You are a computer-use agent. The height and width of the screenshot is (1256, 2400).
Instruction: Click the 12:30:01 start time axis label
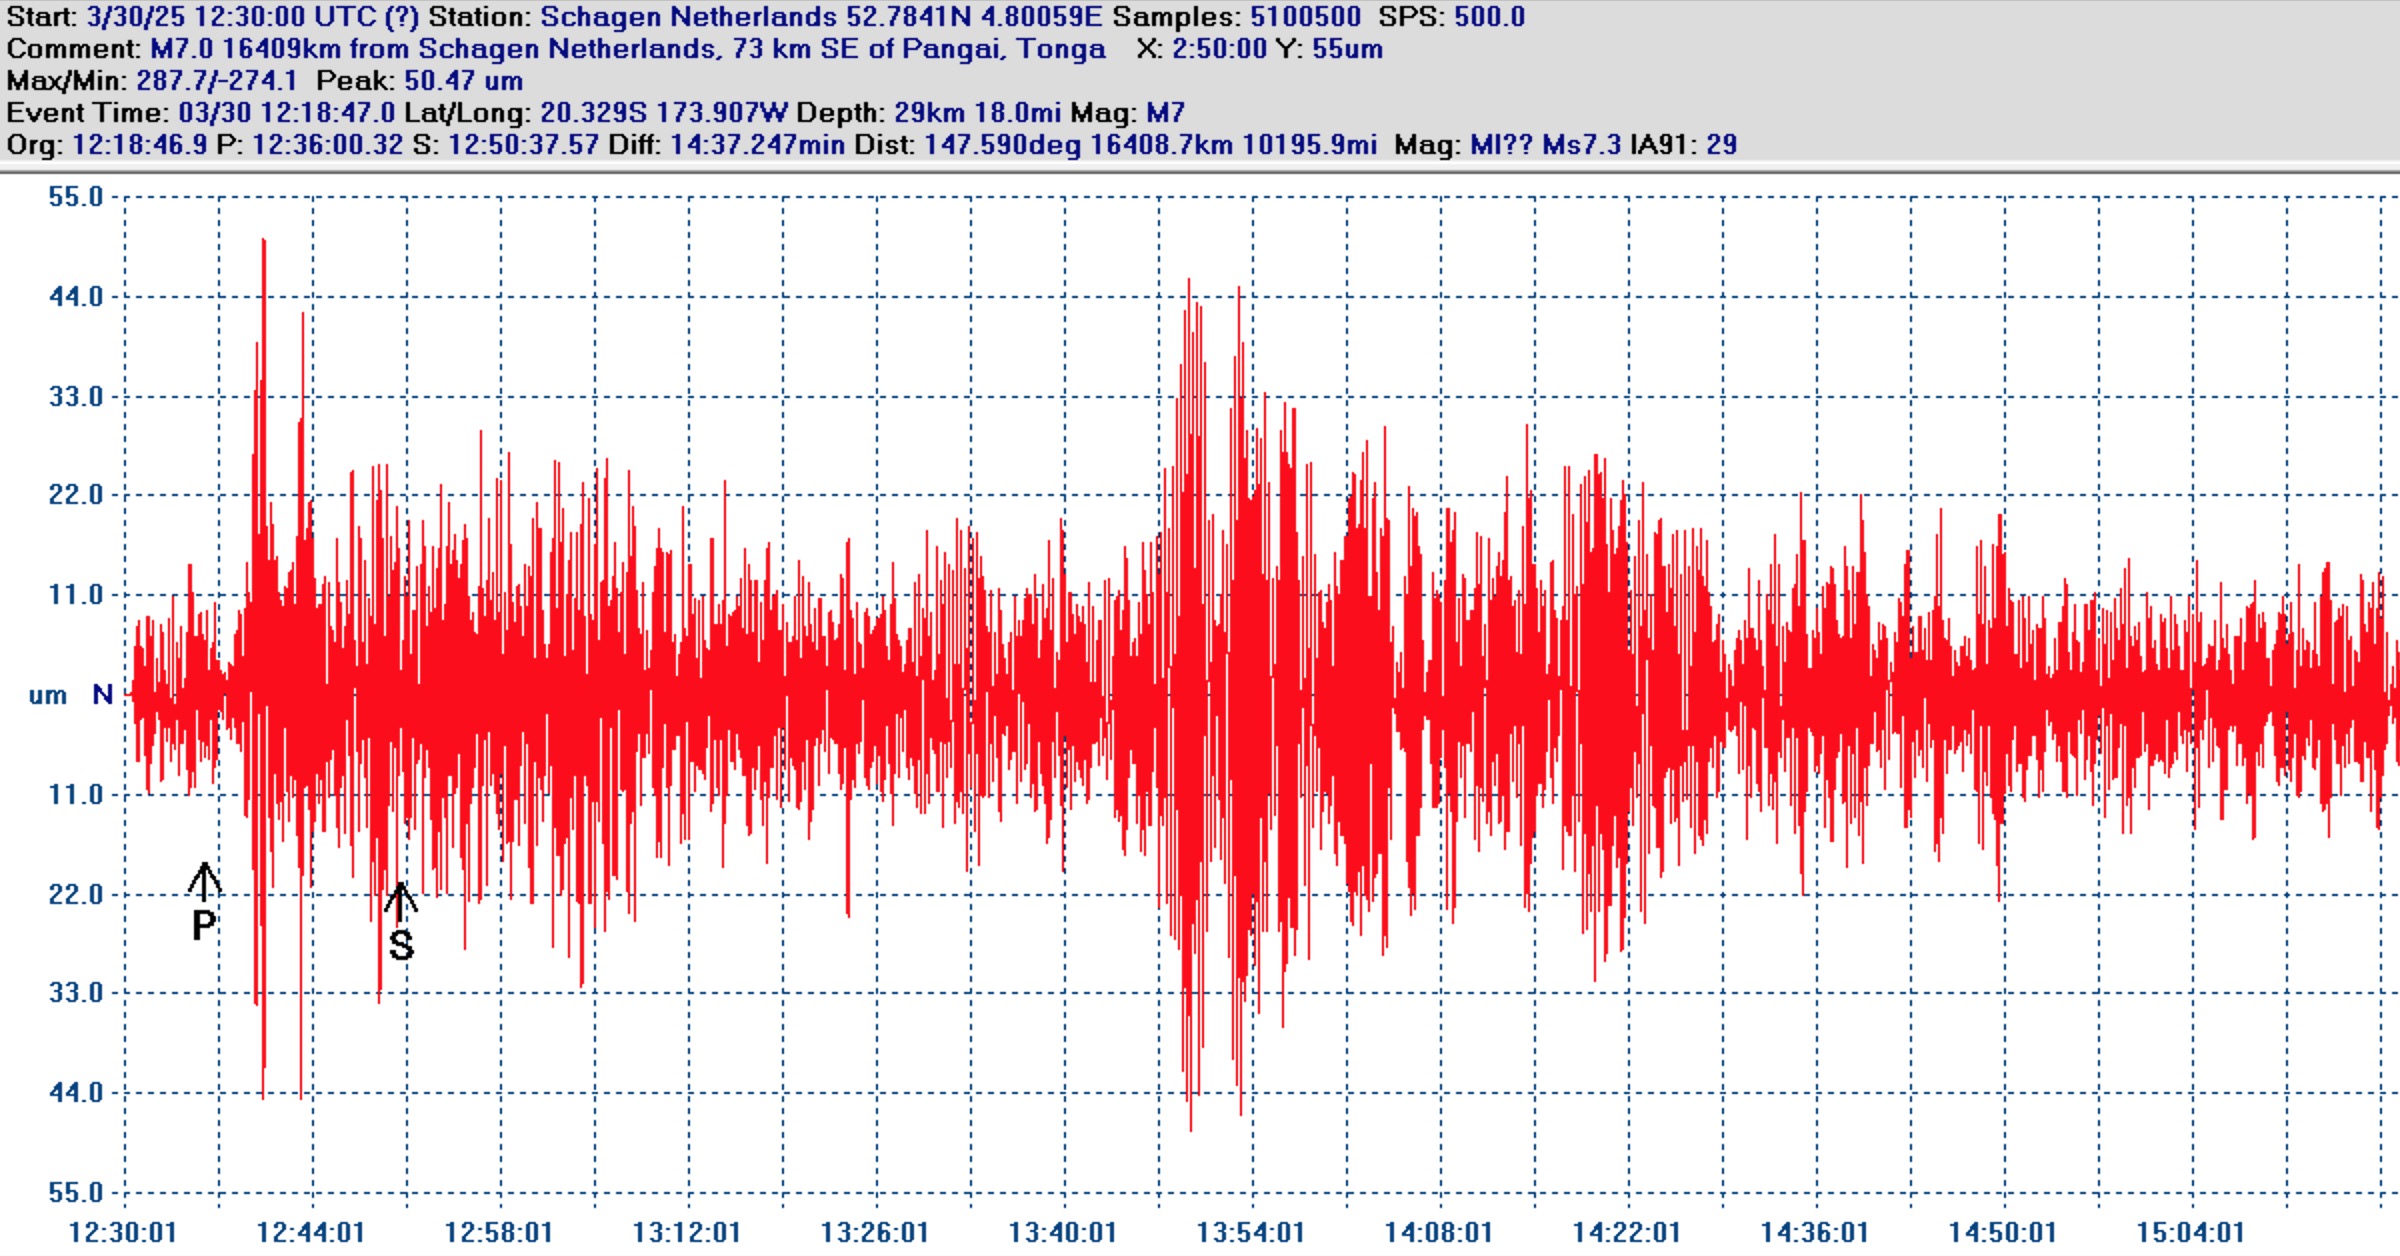(x=123, y=1232)
